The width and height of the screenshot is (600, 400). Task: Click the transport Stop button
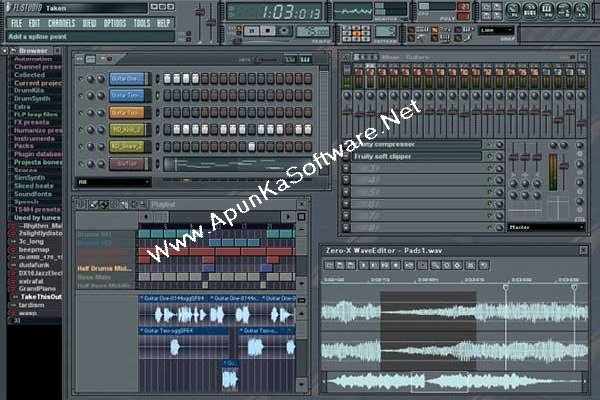268,31
